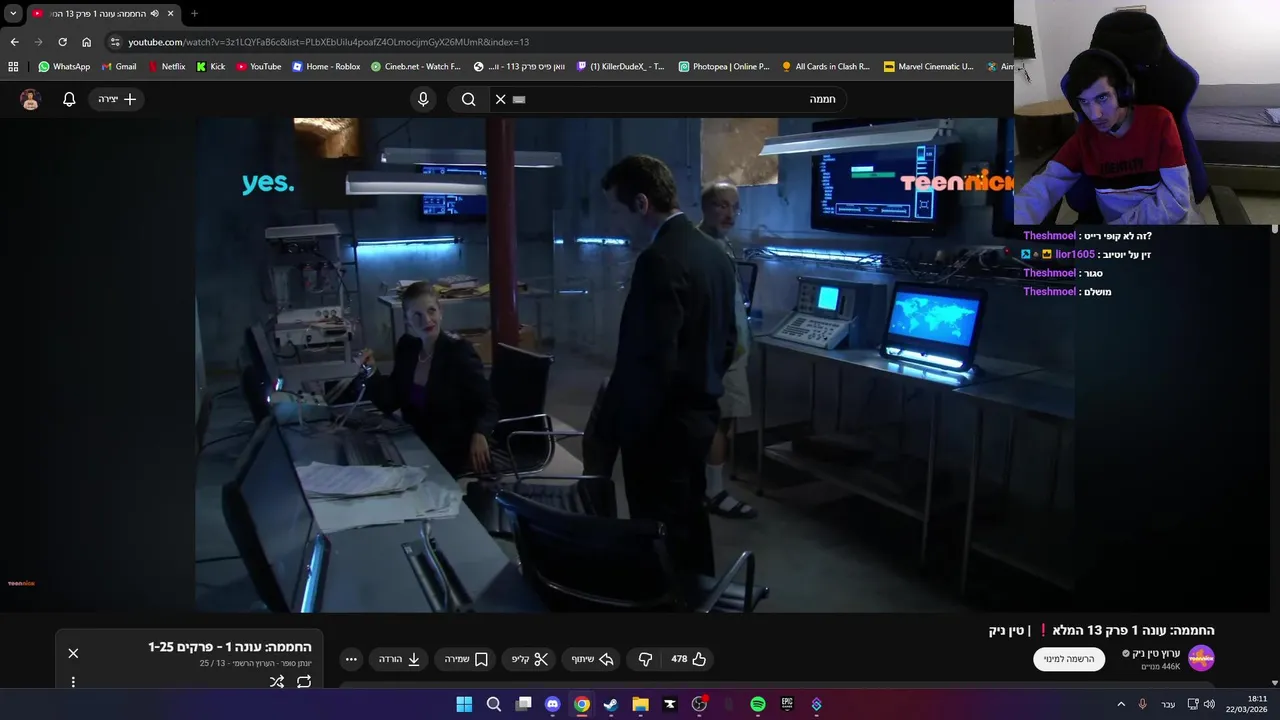Clear the YouTube search text with X

pyautogui.click(x=501, y=99)
